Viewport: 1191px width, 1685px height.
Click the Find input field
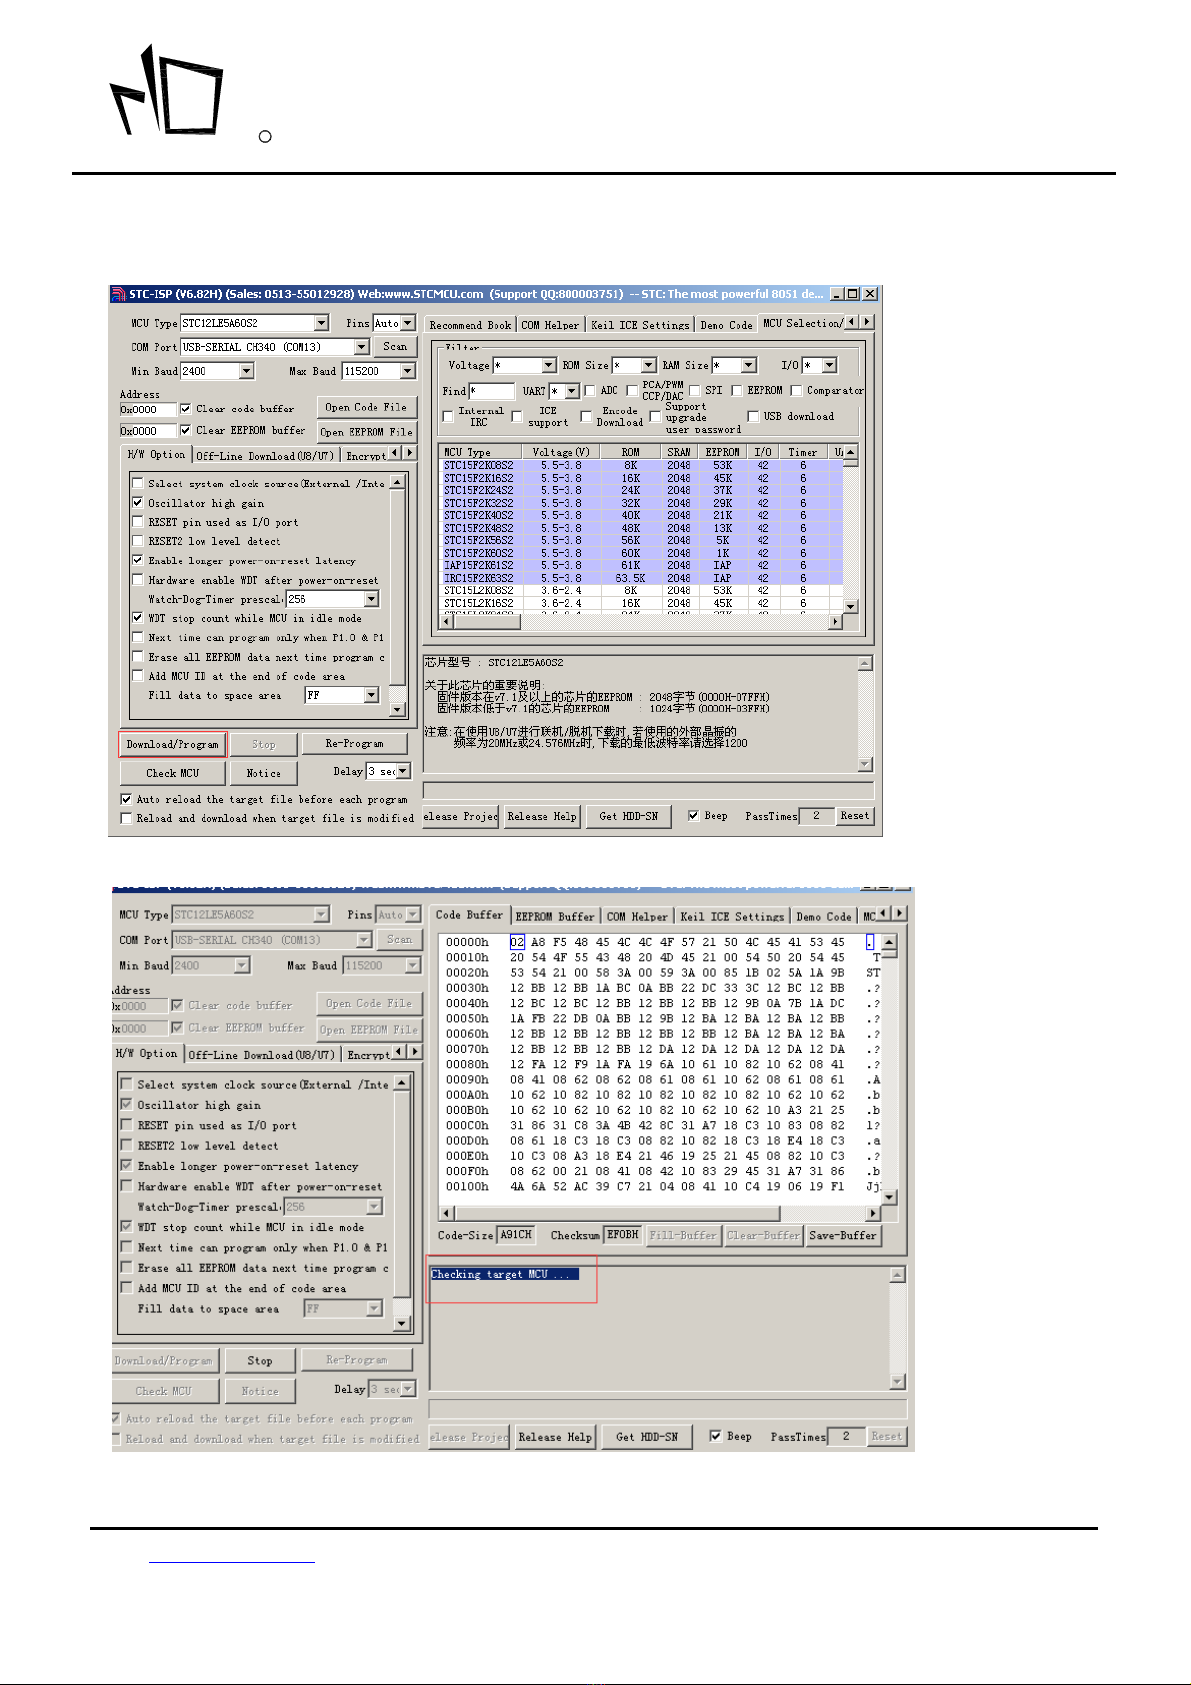coord(491,391)
